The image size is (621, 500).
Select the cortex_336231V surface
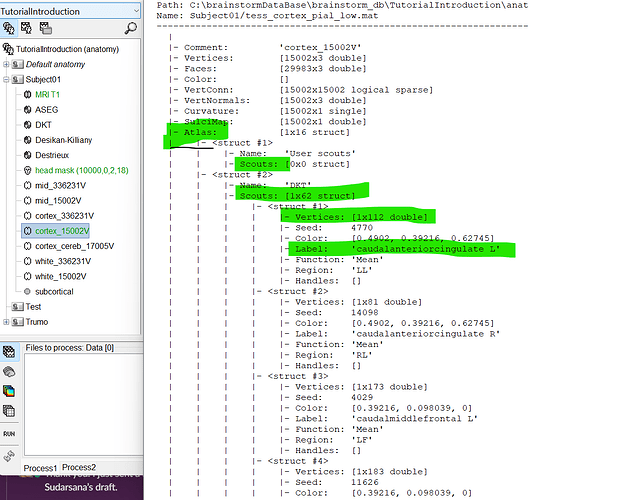(x=65, y=216)
